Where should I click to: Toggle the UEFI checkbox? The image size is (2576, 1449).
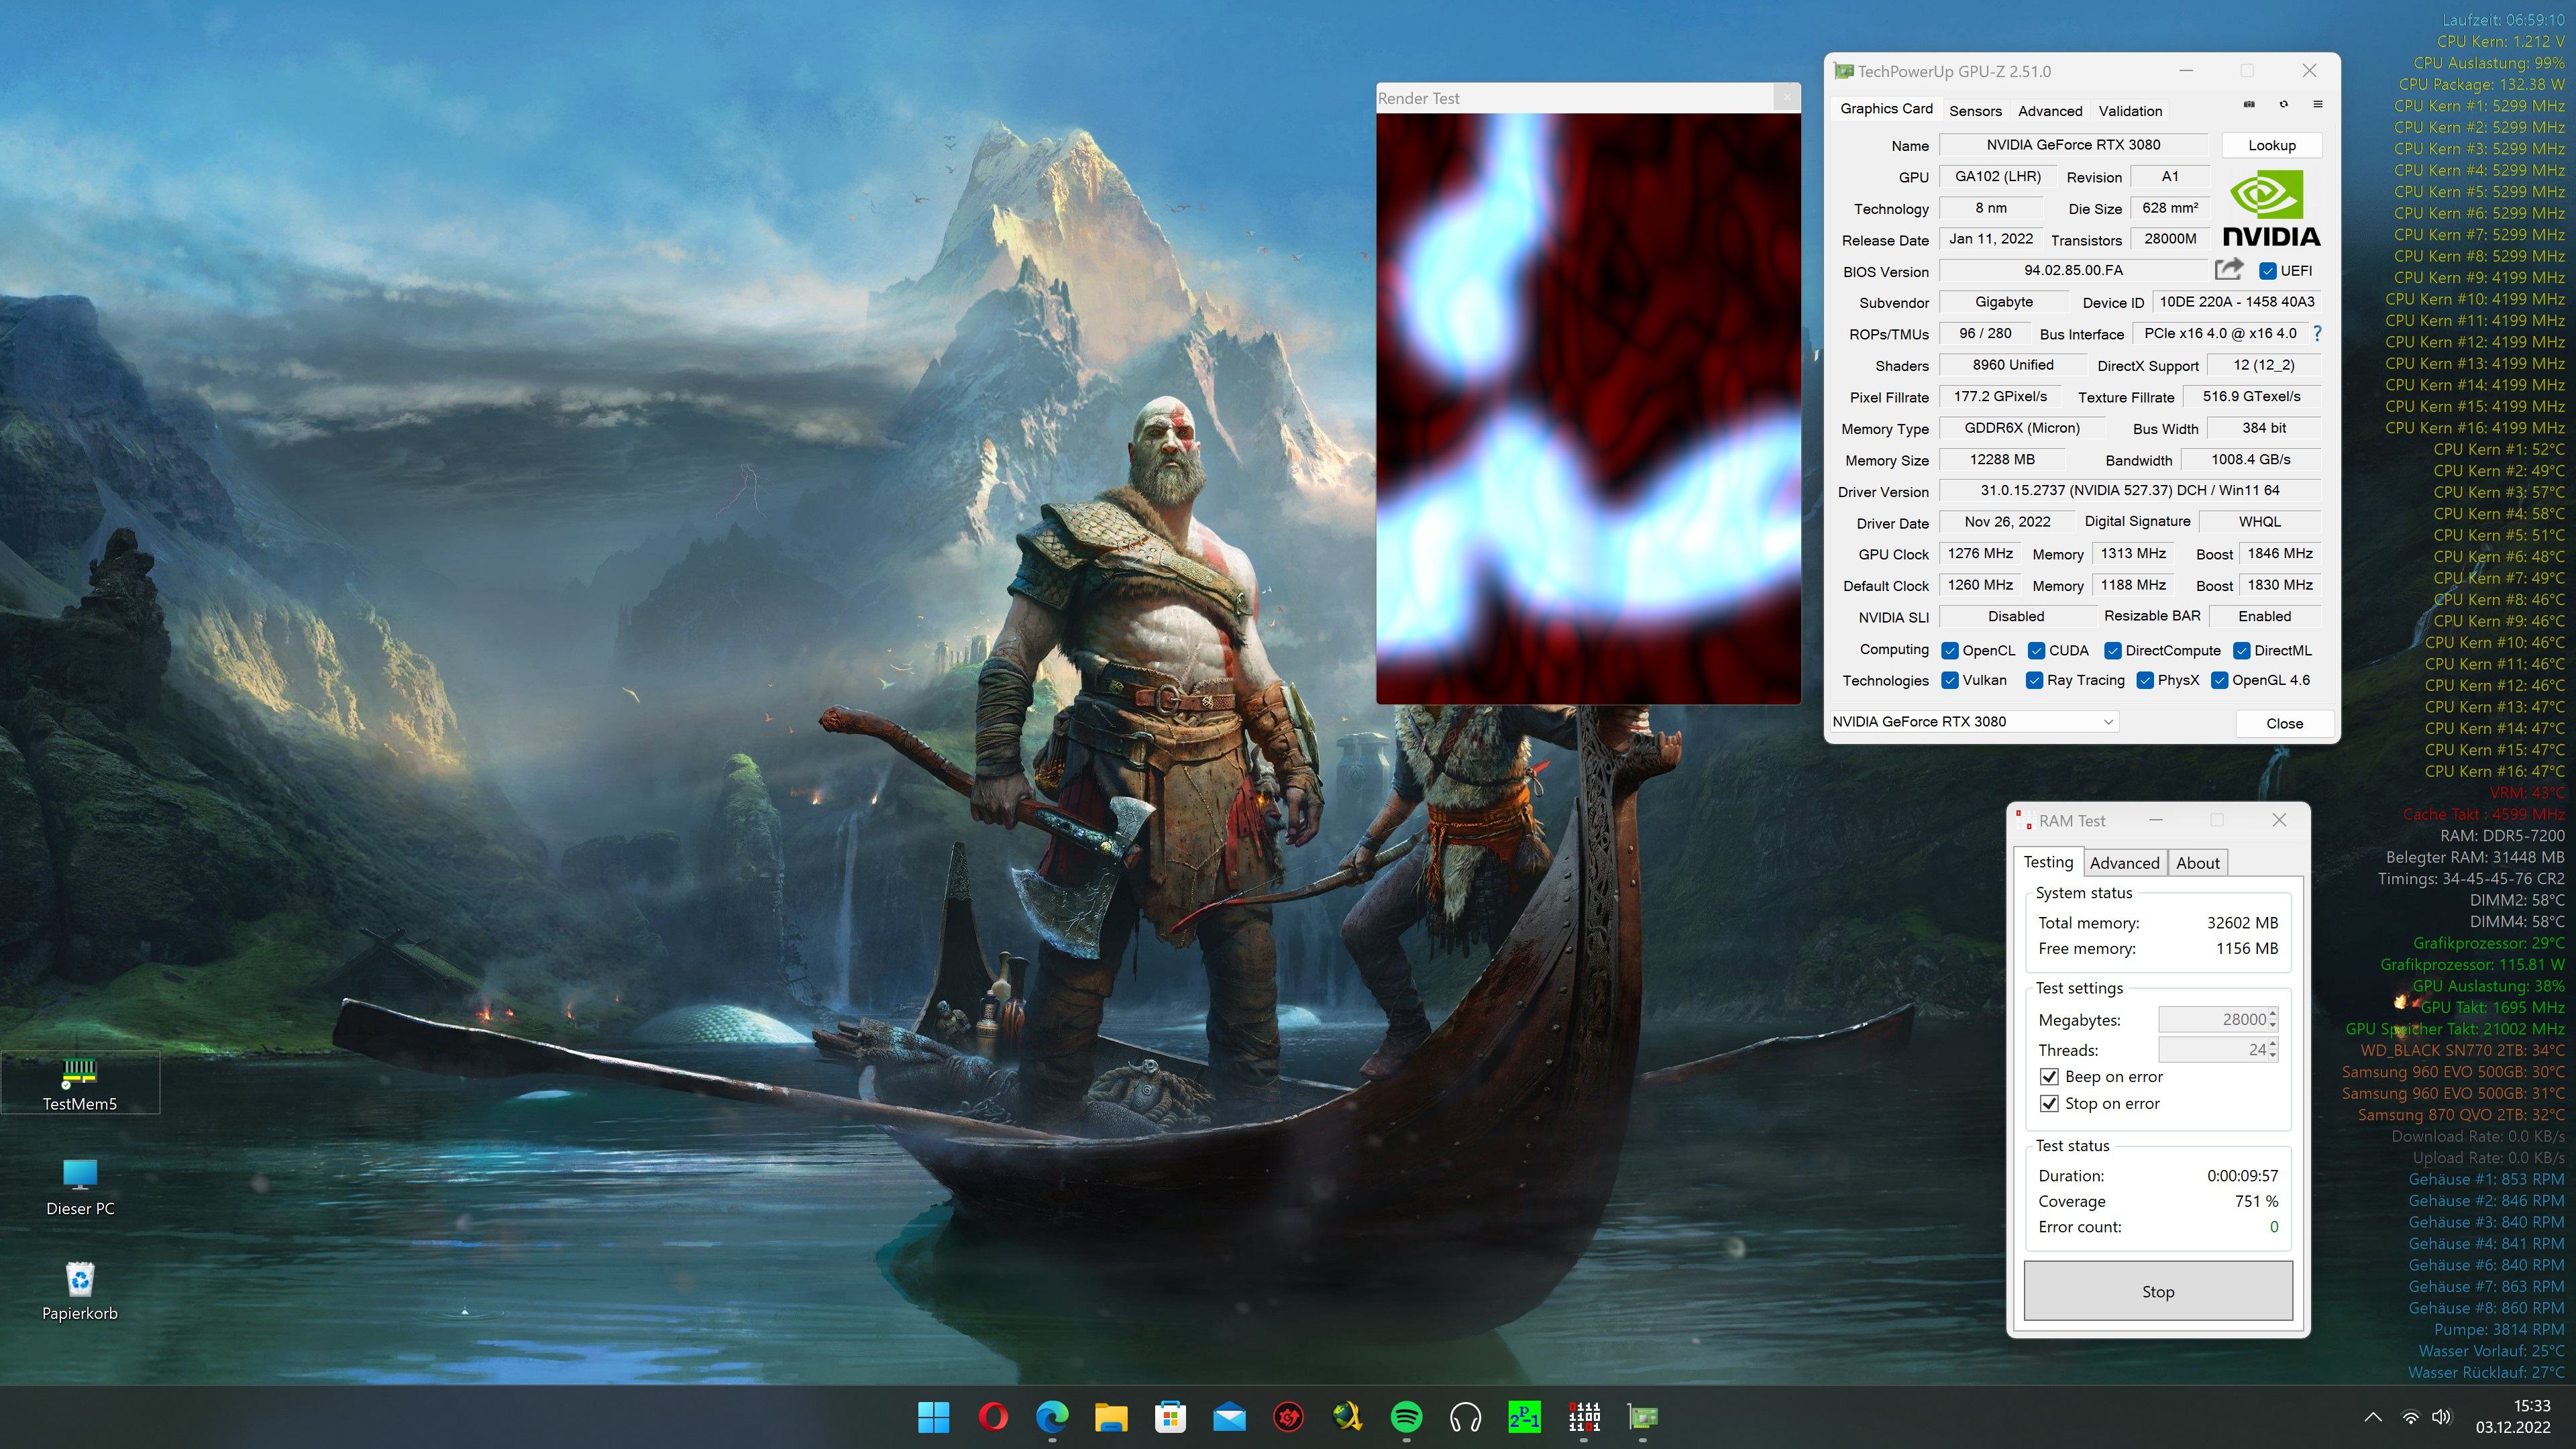pos(2268,271)
